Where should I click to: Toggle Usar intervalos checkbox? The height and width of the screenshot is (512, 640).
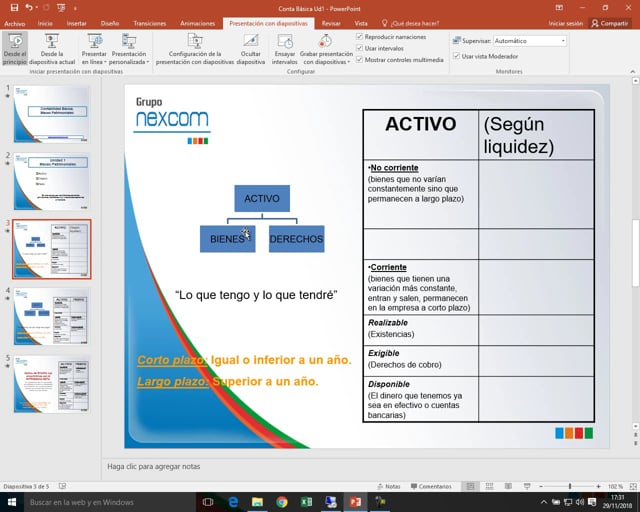(x=359, y=48)
